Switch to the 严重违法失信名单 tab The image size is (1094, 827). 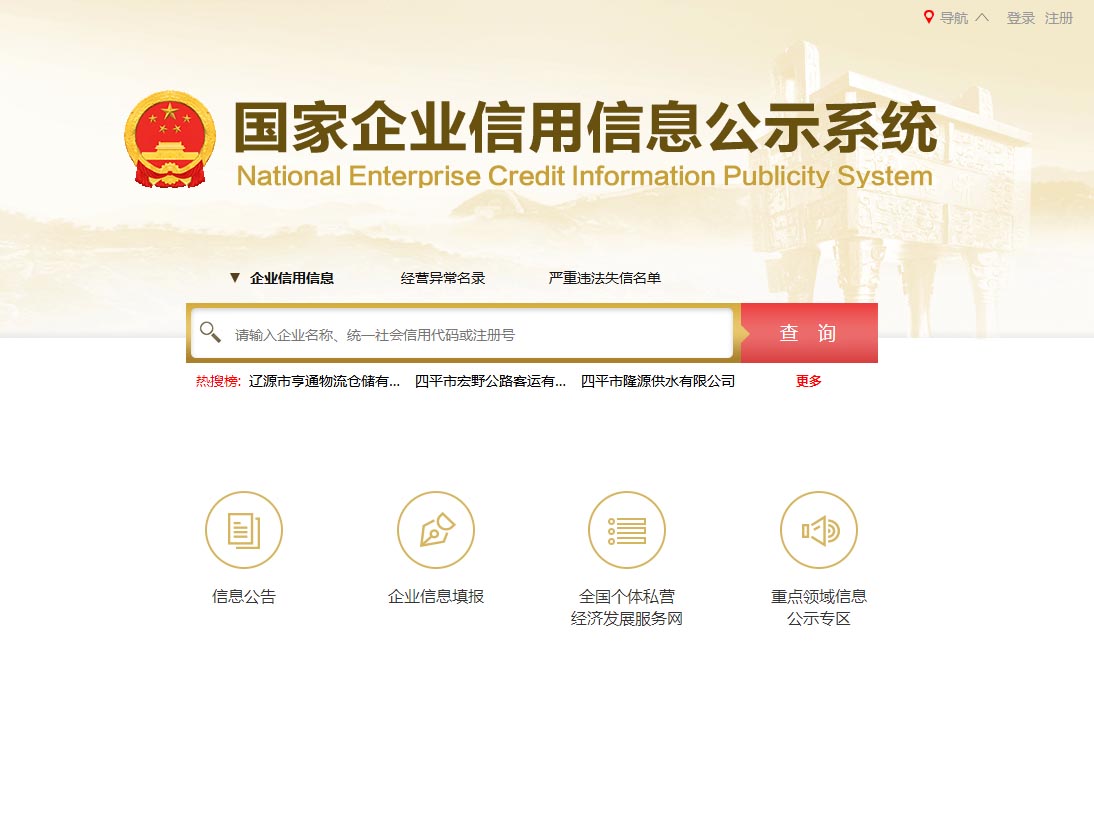pos(604,278)
